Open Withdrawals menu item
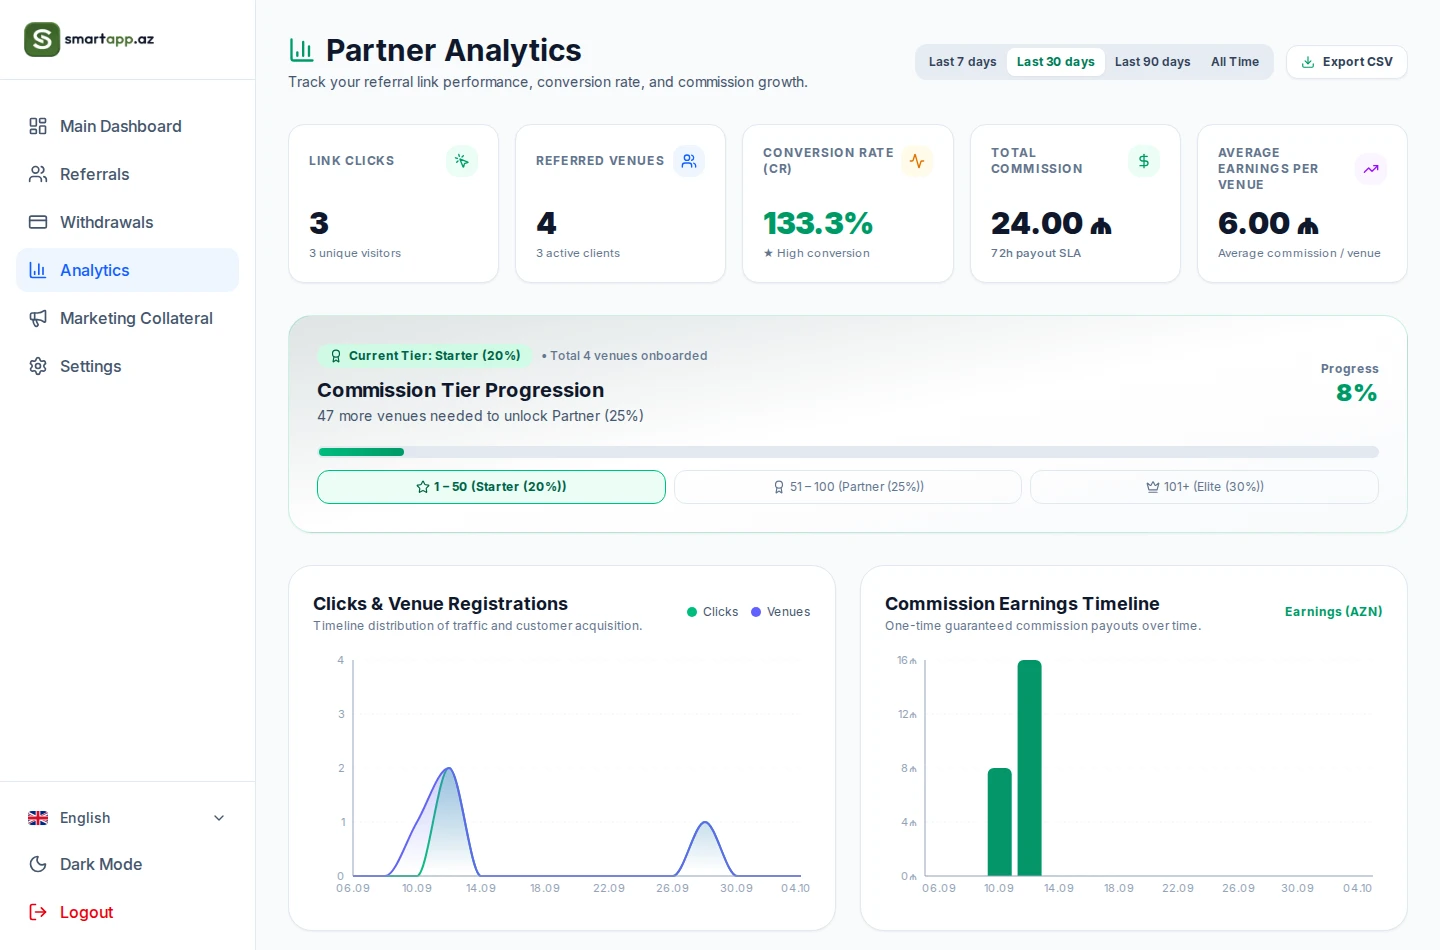Viewport: 1440px width, 950px height. point(127,222)
